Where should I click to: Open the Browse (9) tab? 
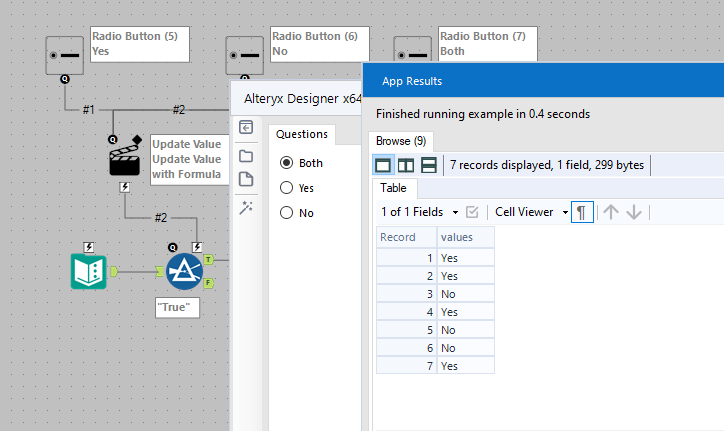(401, 141)
